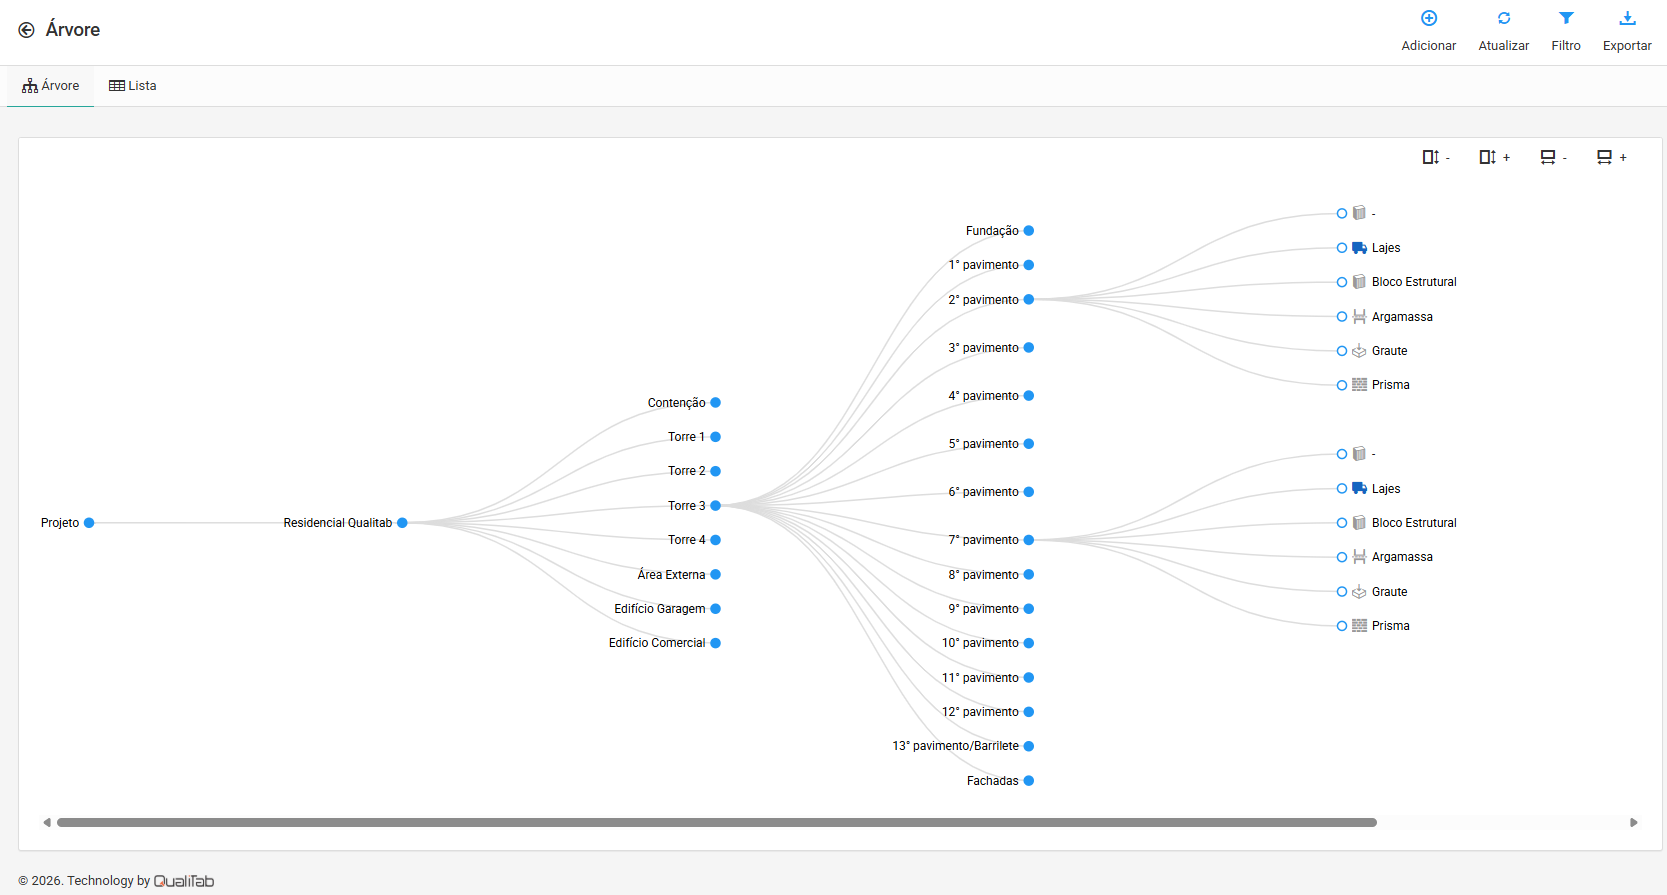The width and height of the screenshot is (1667, 895).
Task: Expand the 10° pavimento node
Action: (x=1029, y=643)
